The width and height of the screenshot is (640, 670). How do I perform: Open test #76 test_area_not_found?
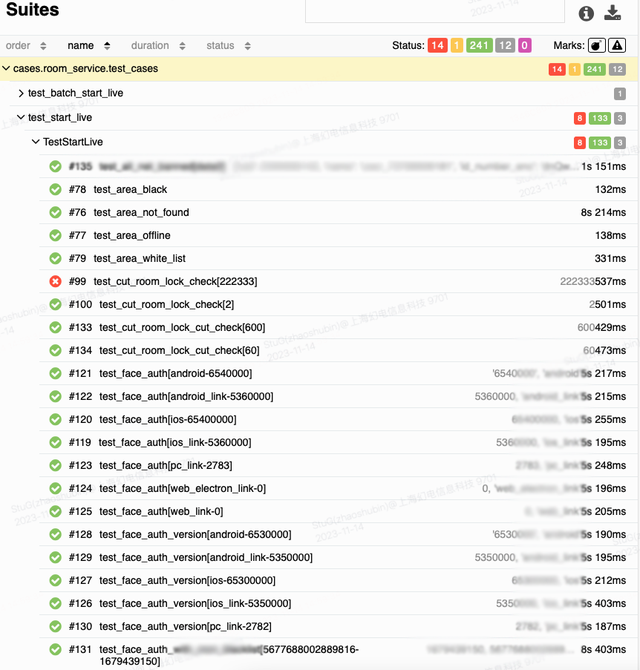tap(338, 212)
